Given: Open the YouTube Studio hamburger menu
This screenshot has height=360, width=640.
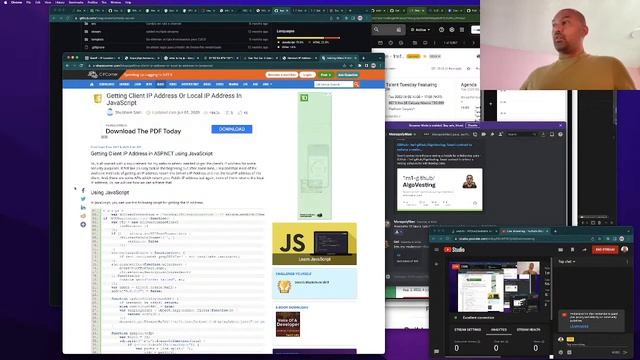Looking at the screenshot, I should pyautogui.click(x=436, y=249).
